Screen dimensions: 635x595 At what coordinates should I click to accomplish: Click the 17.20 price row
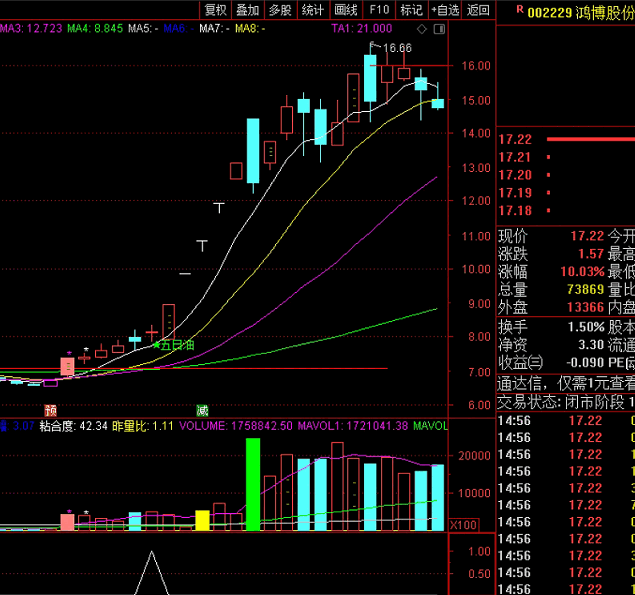tap(566, 175)
